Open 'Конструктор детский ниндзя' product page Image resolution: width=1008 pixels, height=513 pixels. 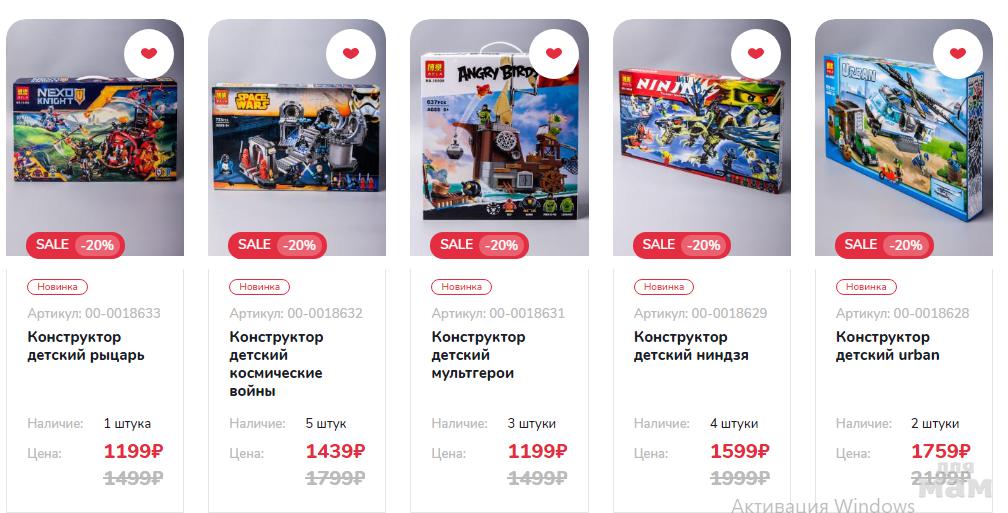click(691, 346)
